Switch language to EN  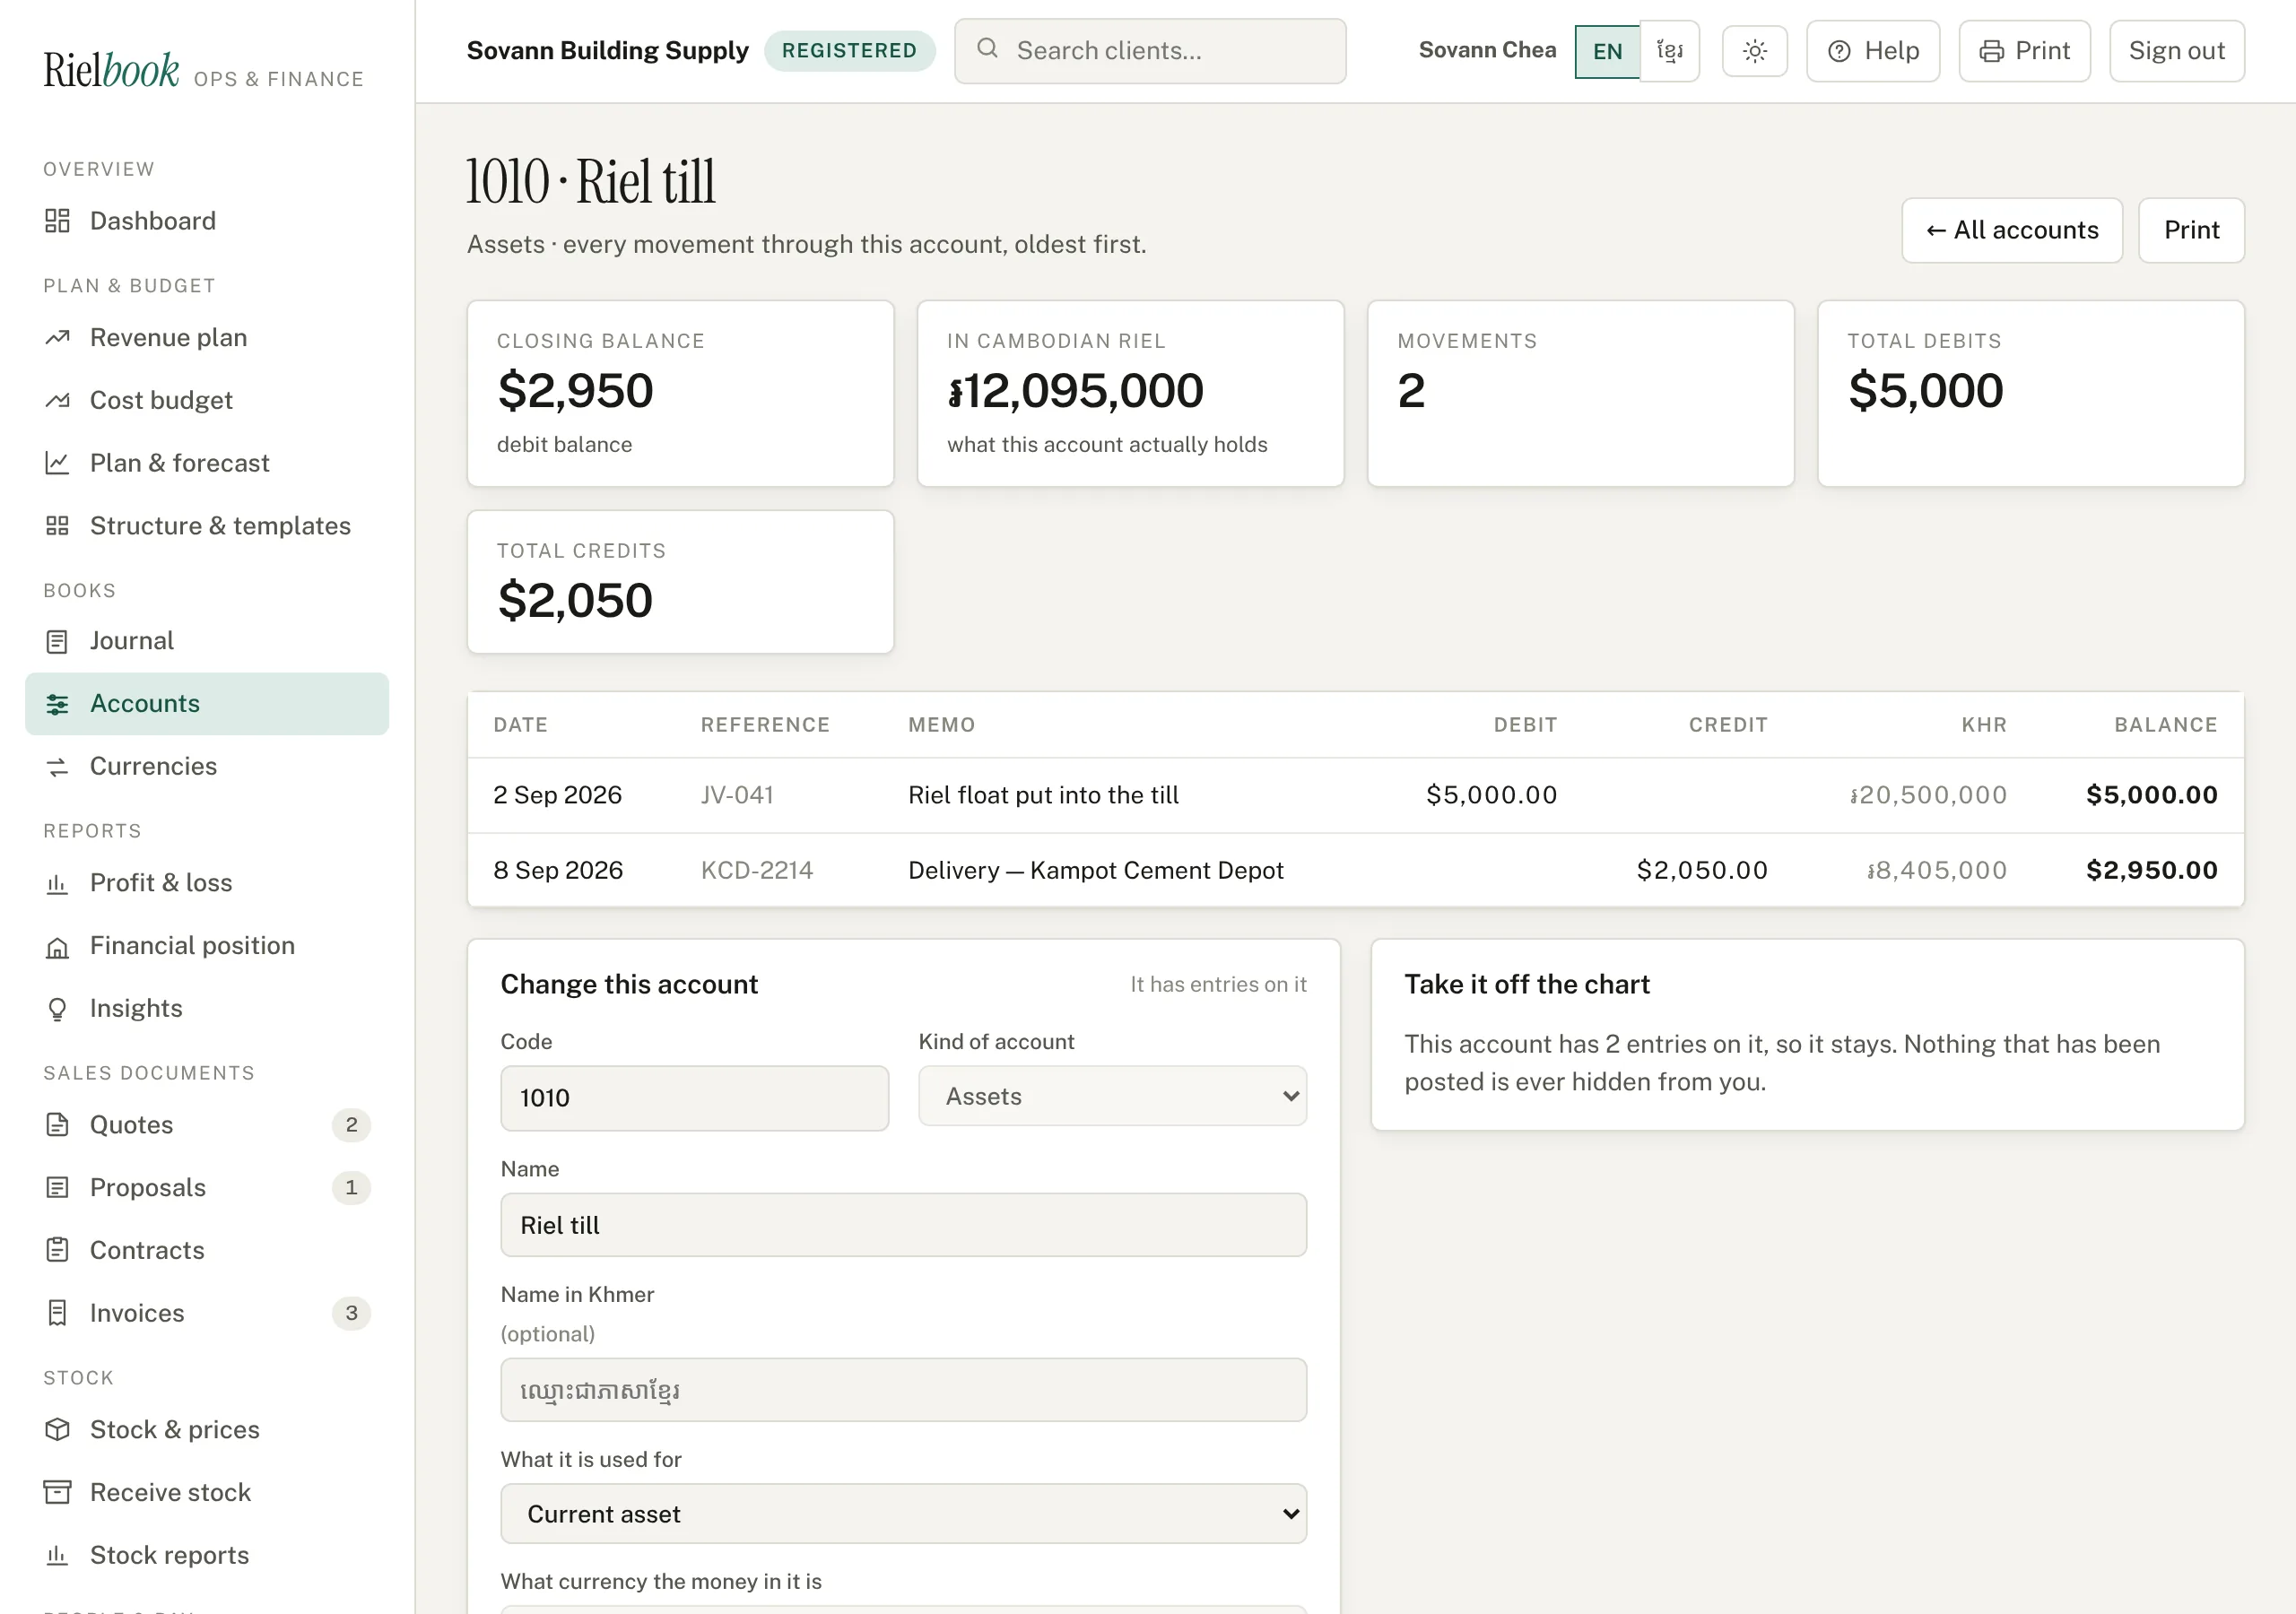coord(1607,51)
